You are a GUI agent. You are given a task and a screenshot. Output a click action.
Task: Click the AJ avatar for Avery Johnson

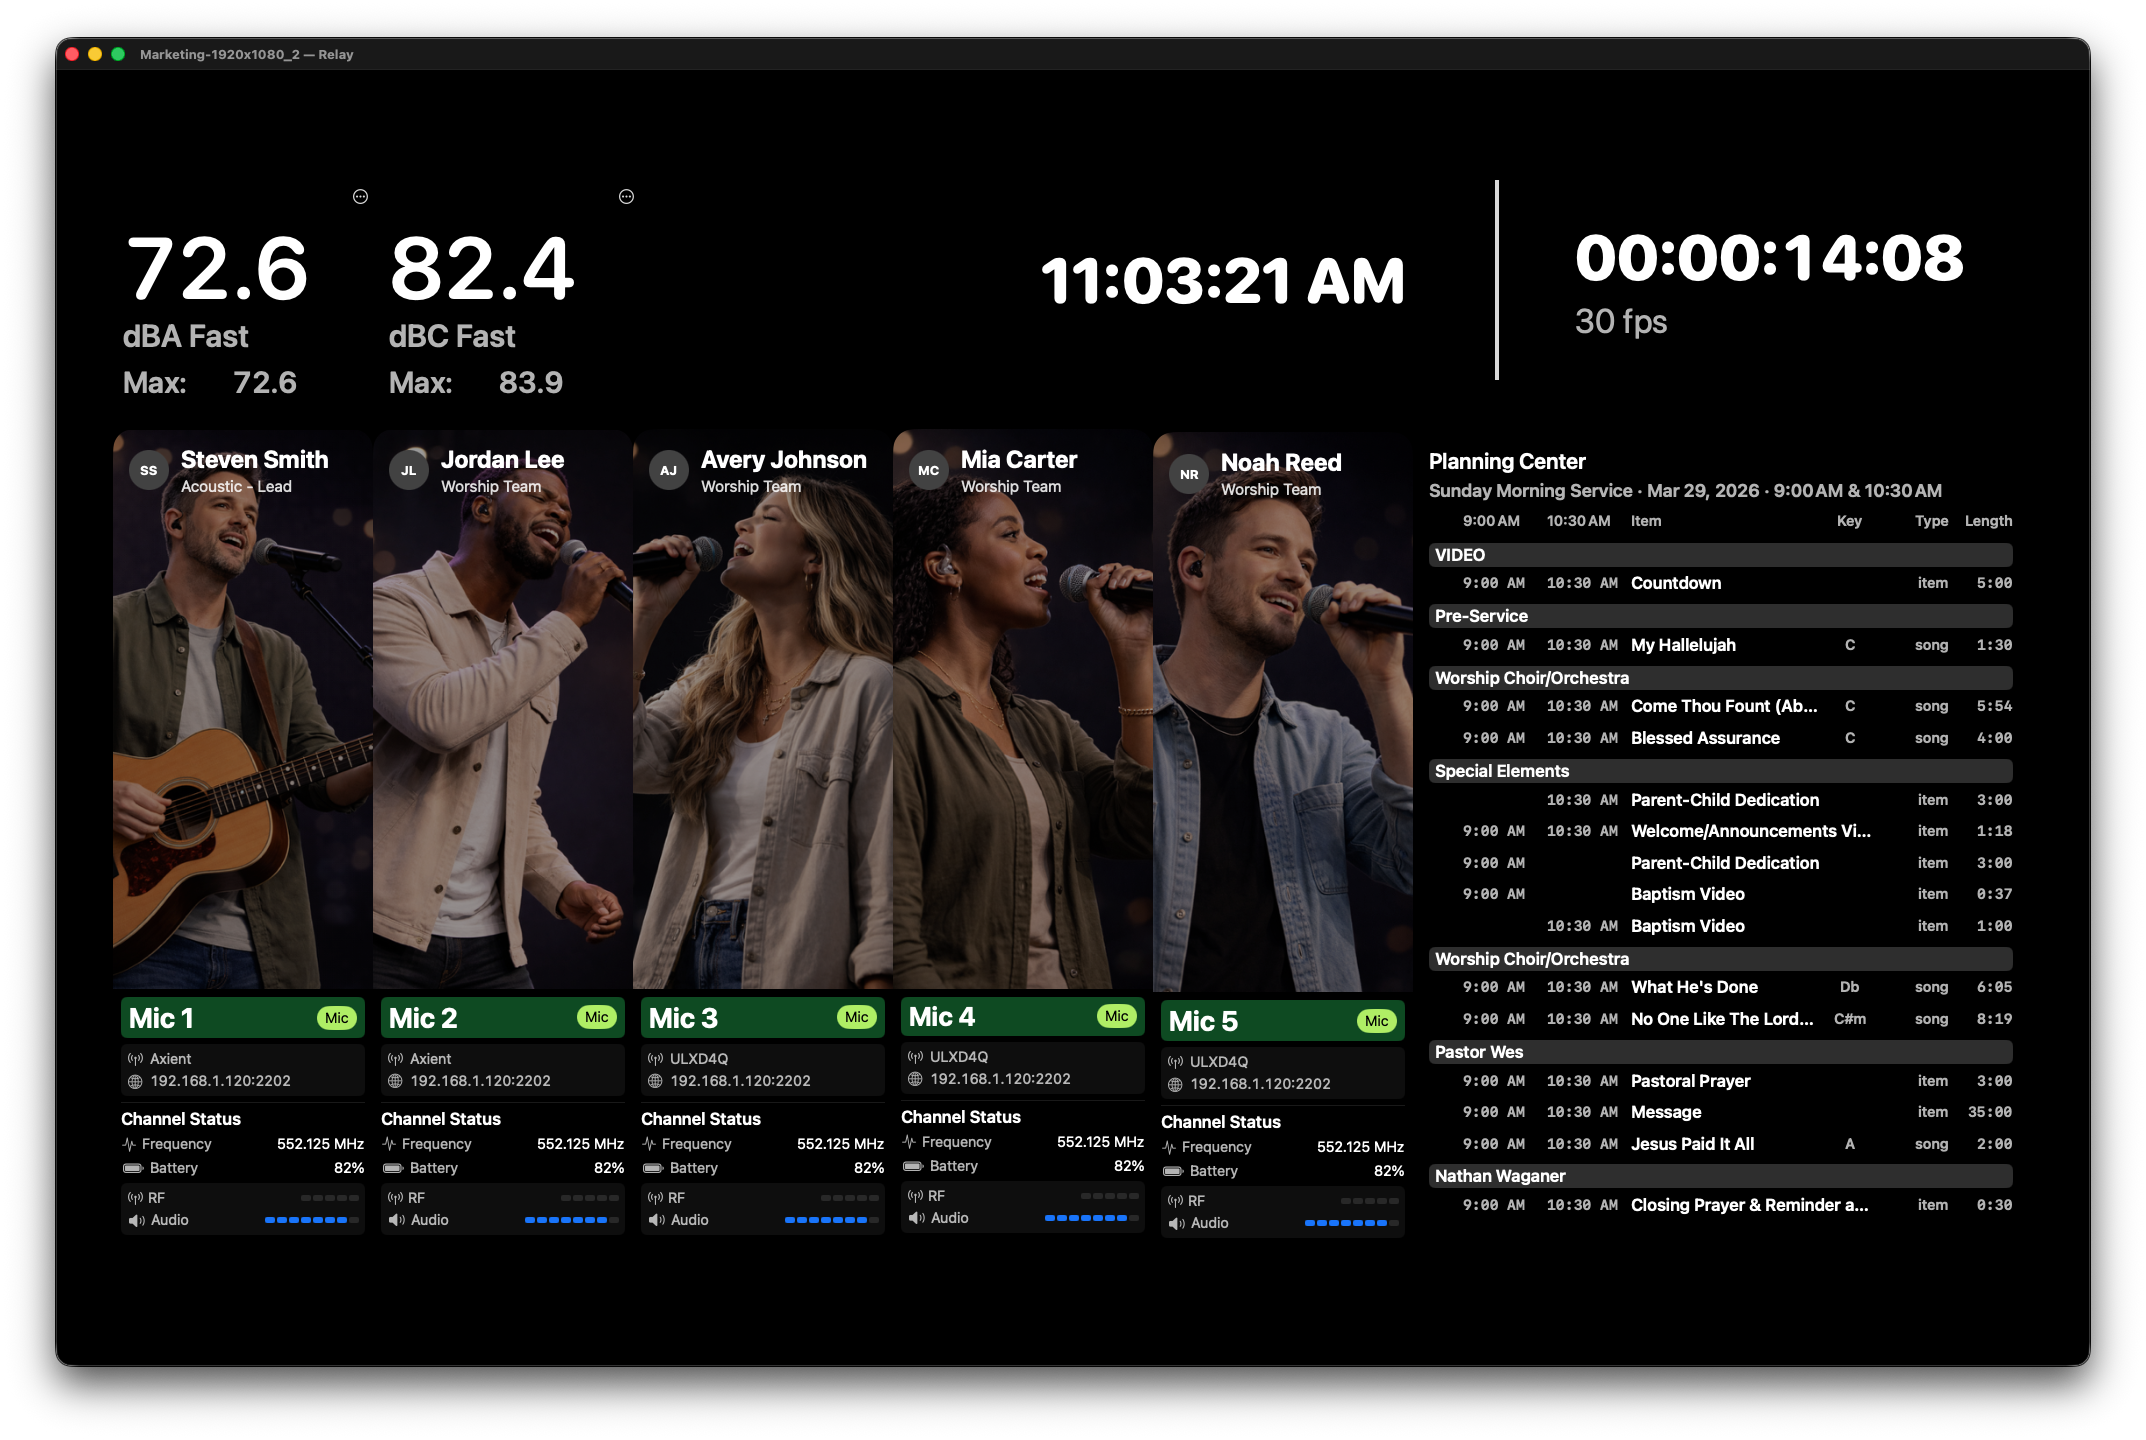tap(669, 470)
